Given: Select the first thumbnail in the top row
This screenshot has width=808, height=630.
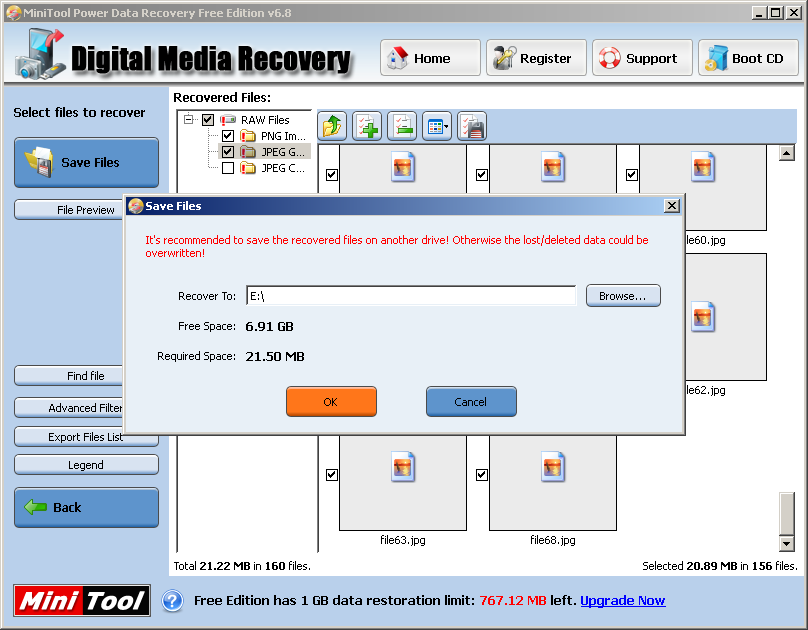Looking at the screenshot, I should click(x=403, y=169).
